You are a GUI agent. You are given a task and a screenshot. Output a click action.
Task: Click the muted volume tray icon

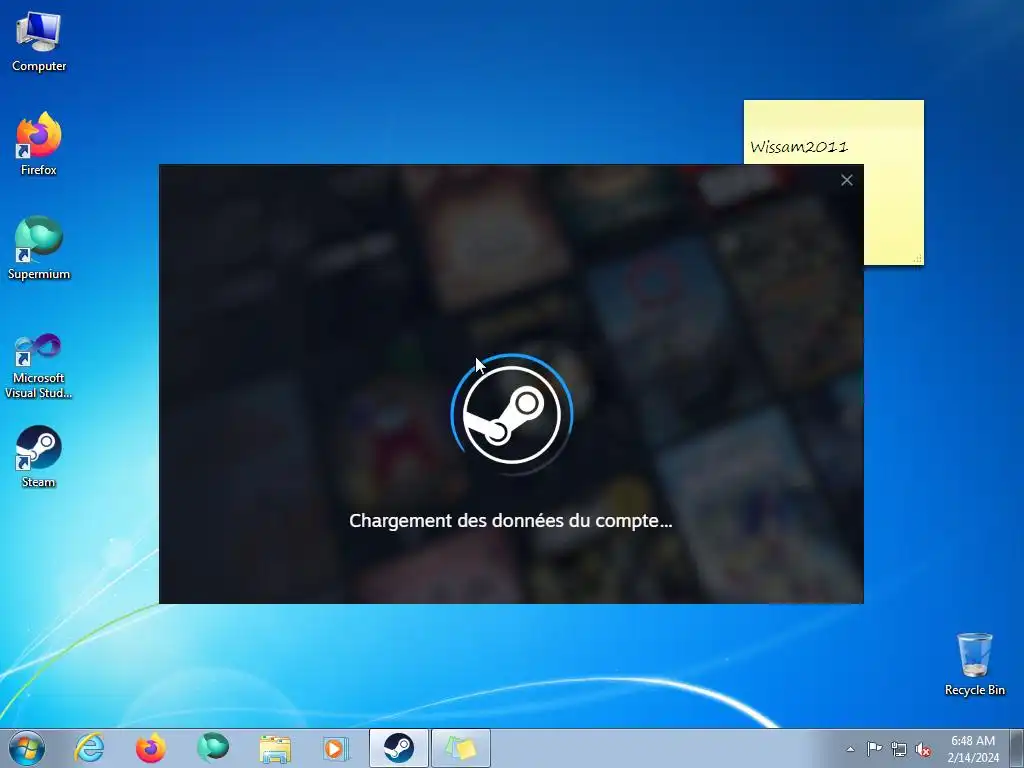[923, 749]
